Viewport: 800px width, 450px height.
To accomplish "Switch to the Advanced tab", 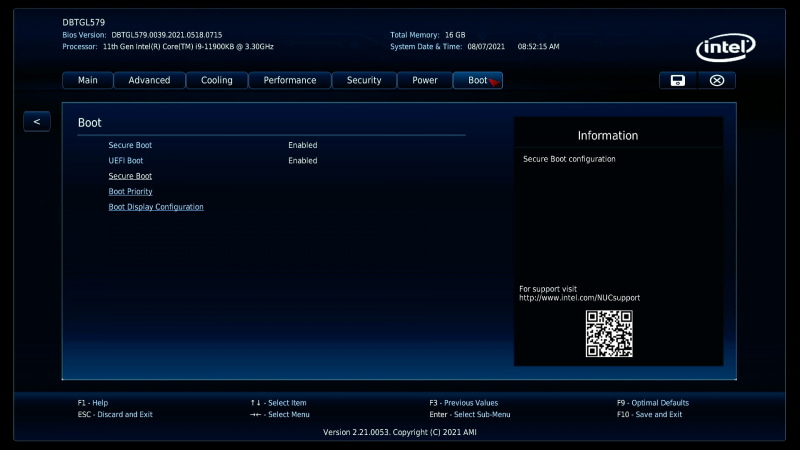I will pos(149,81).
